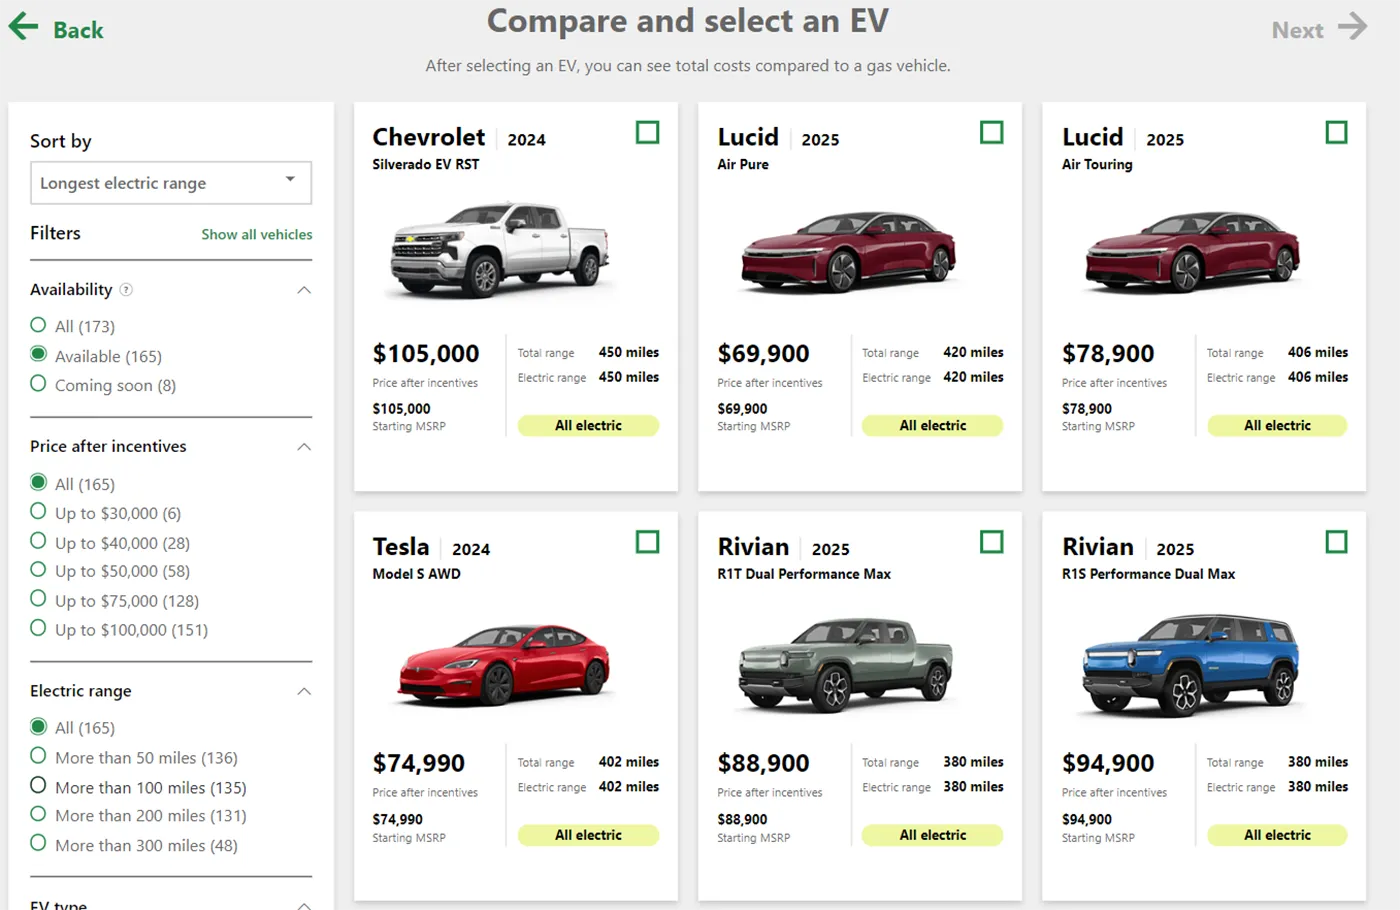This screenshot has height=910, width=1400.
Task: Click the Lucid Air Touring car image
Action: 1192,250
